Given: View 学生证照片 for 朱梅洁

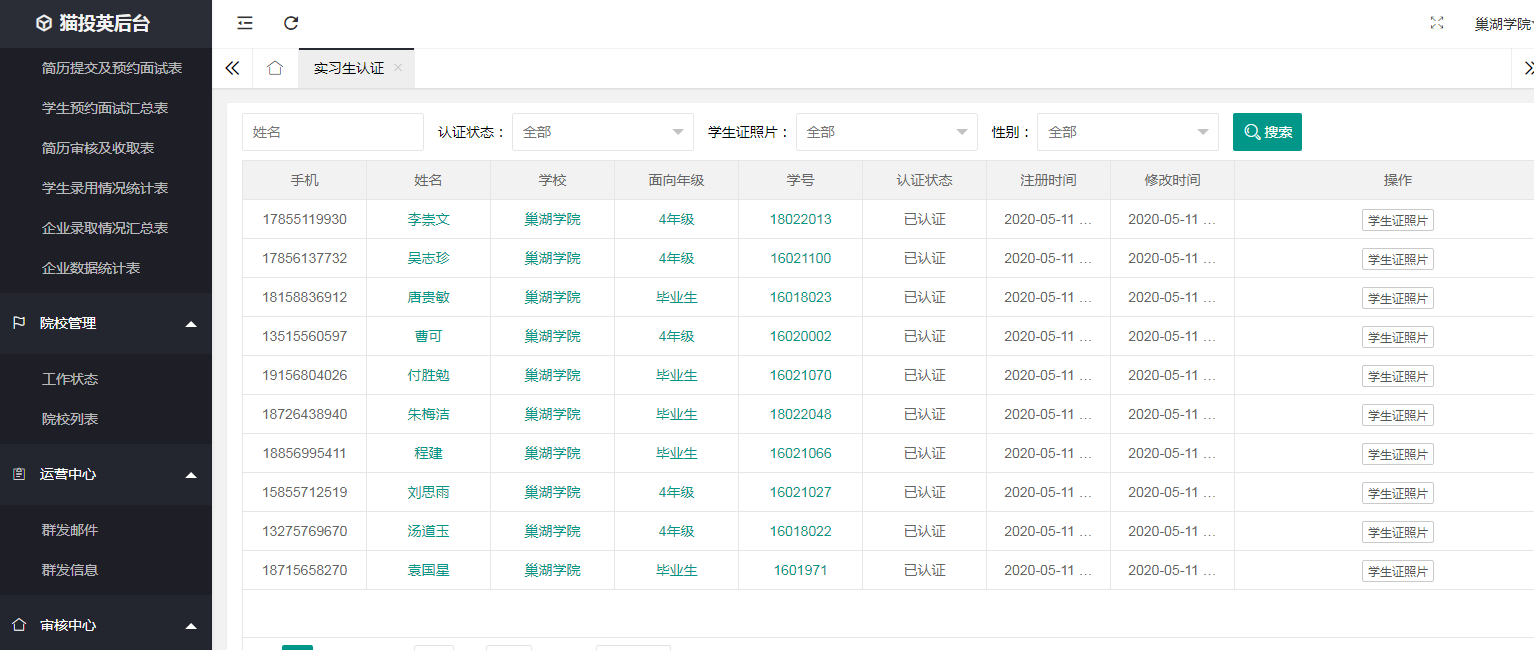Looking at the screenshot, I should (1397, 415).
